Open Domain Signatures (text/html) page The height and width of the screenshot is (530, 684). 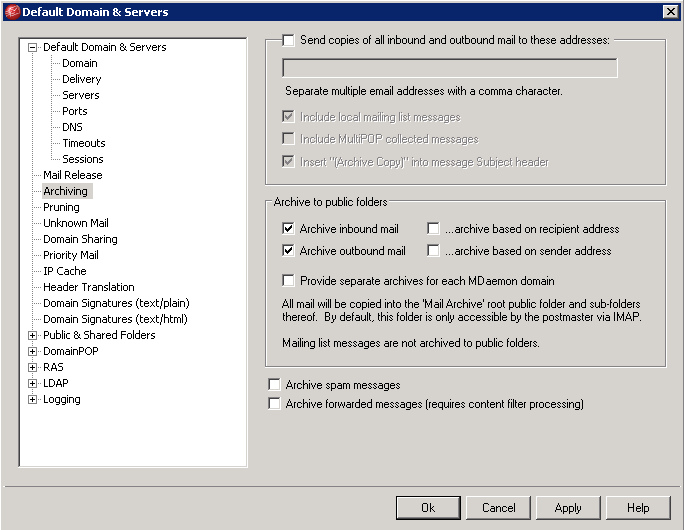click(x=116, y=319)
